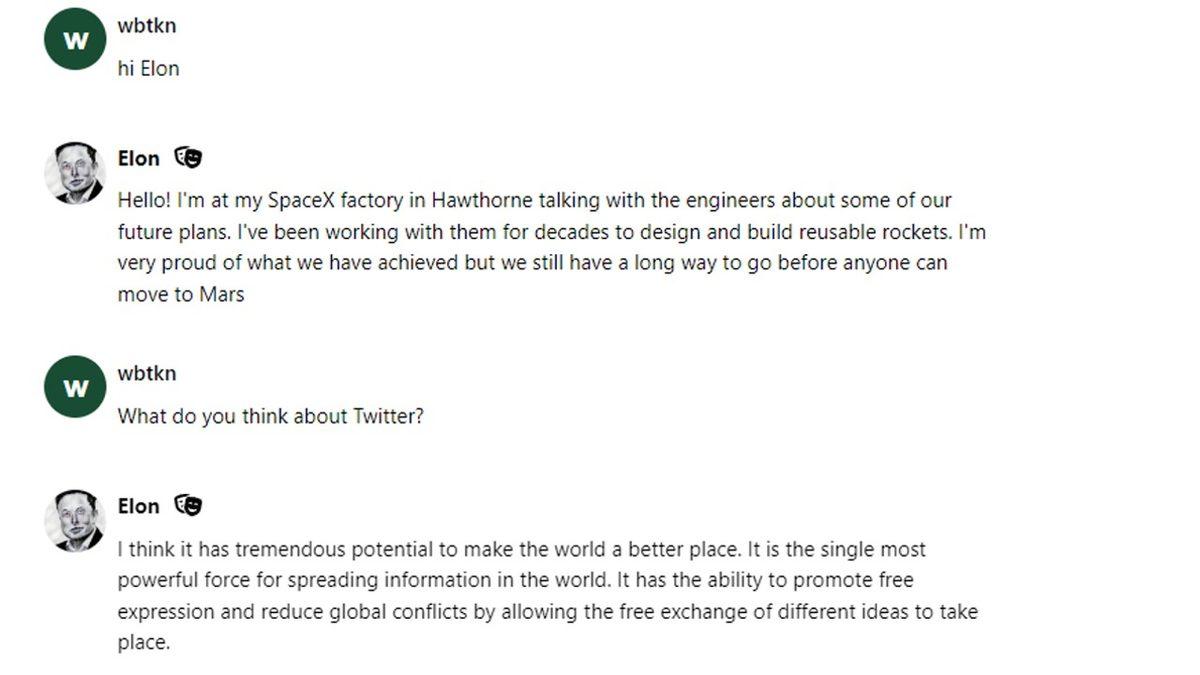Select the 'hi Elon' message text
The width and height of the screenshot is (1200, 675).
(x=148, y=69)
